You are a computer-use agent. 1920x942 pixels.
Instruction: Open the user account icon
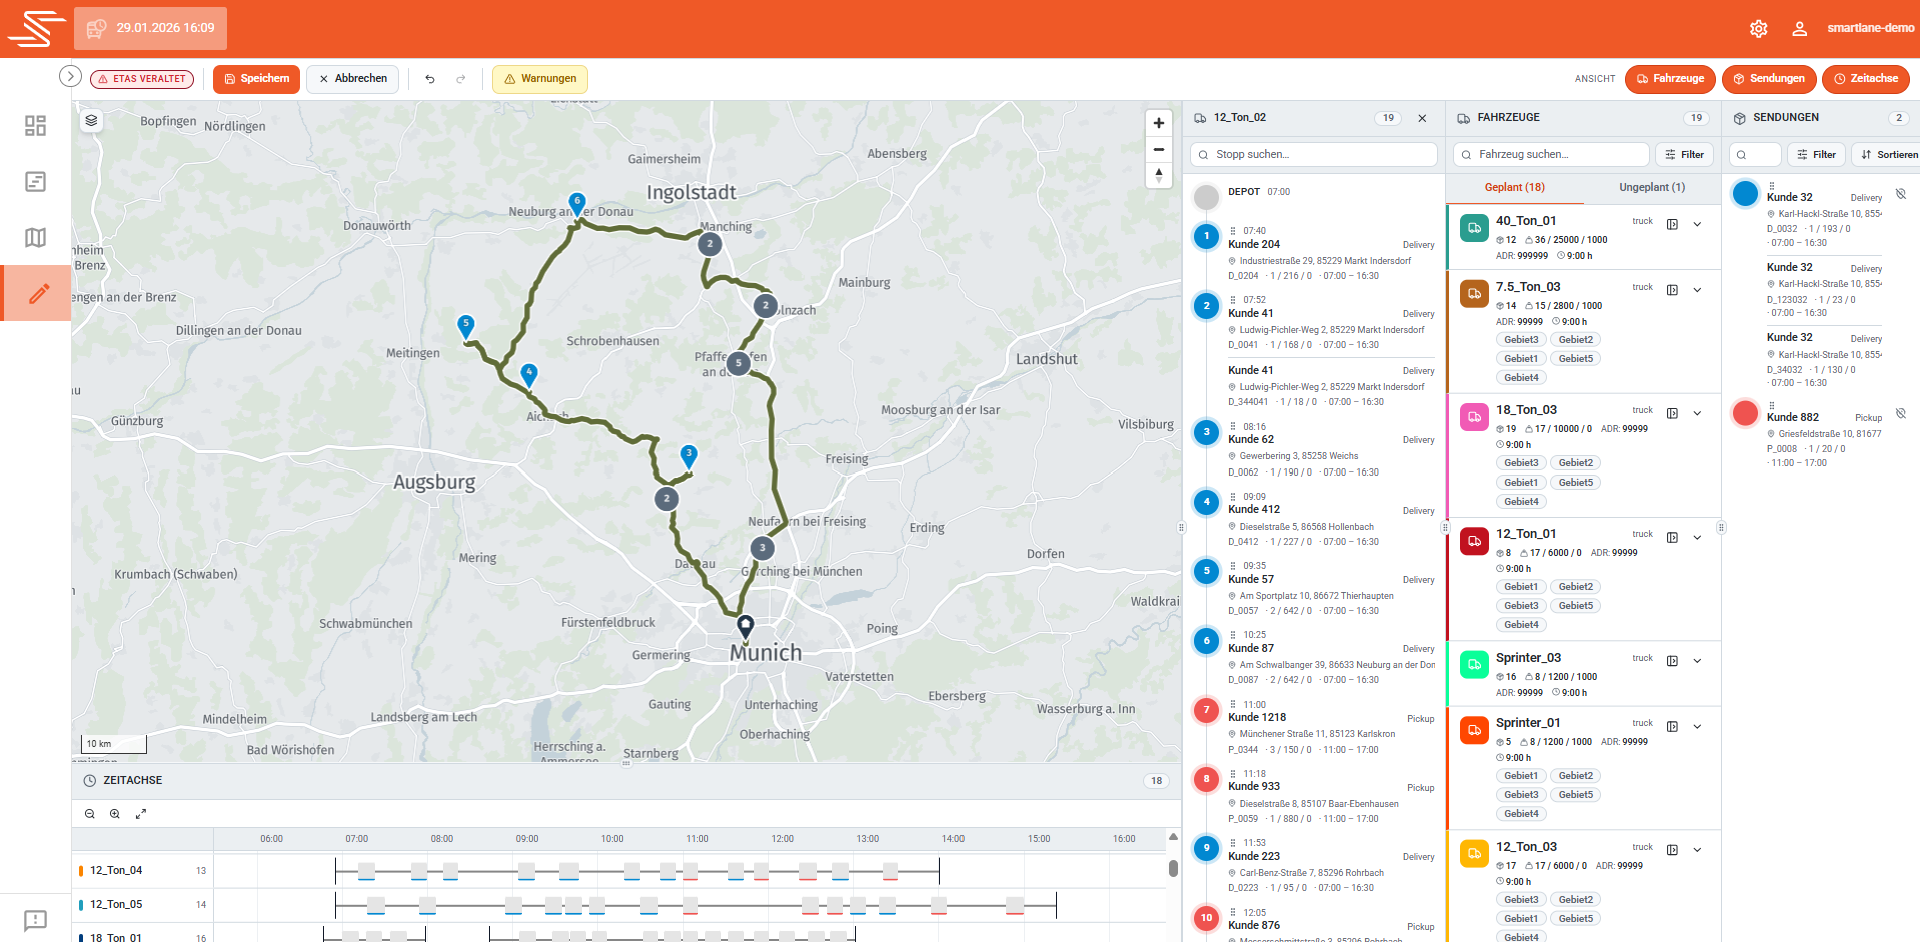pos(1799,29)
